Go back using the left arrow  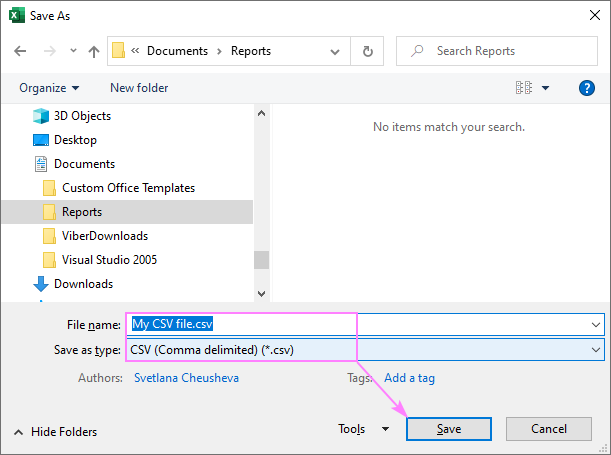click(20, 51)
